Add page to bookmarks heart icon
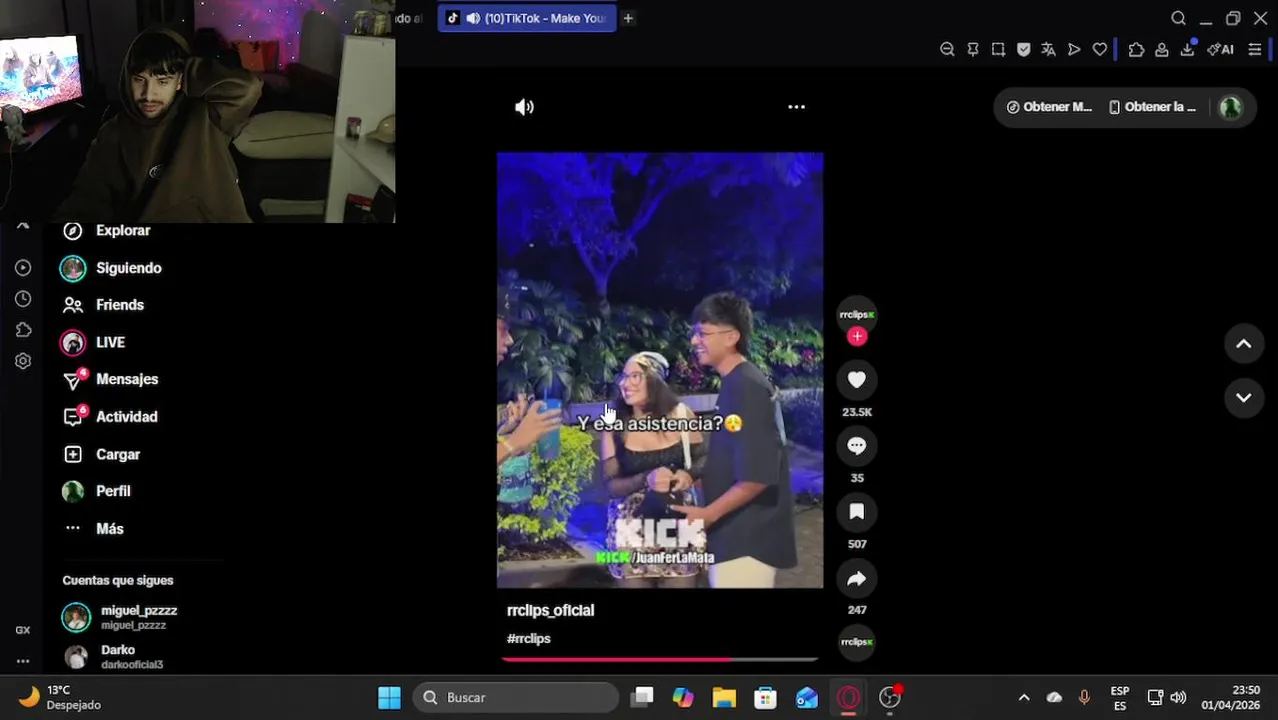Viewport: 1278px width, 720px height. tap(1100, 49)
